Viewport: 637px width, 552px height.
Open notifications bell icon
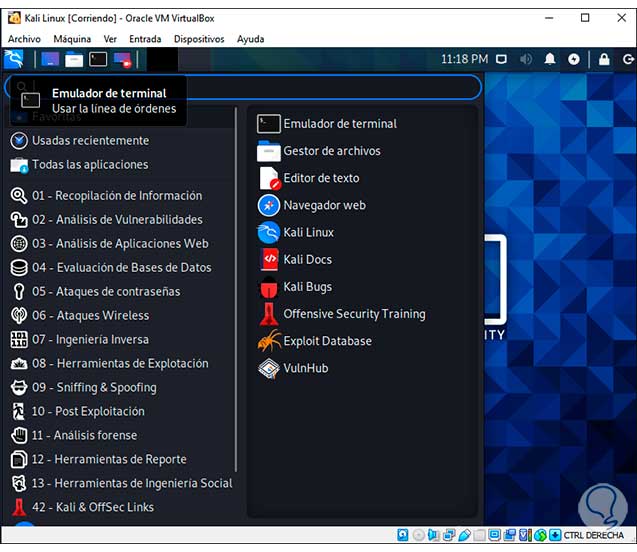click(550, 59)
